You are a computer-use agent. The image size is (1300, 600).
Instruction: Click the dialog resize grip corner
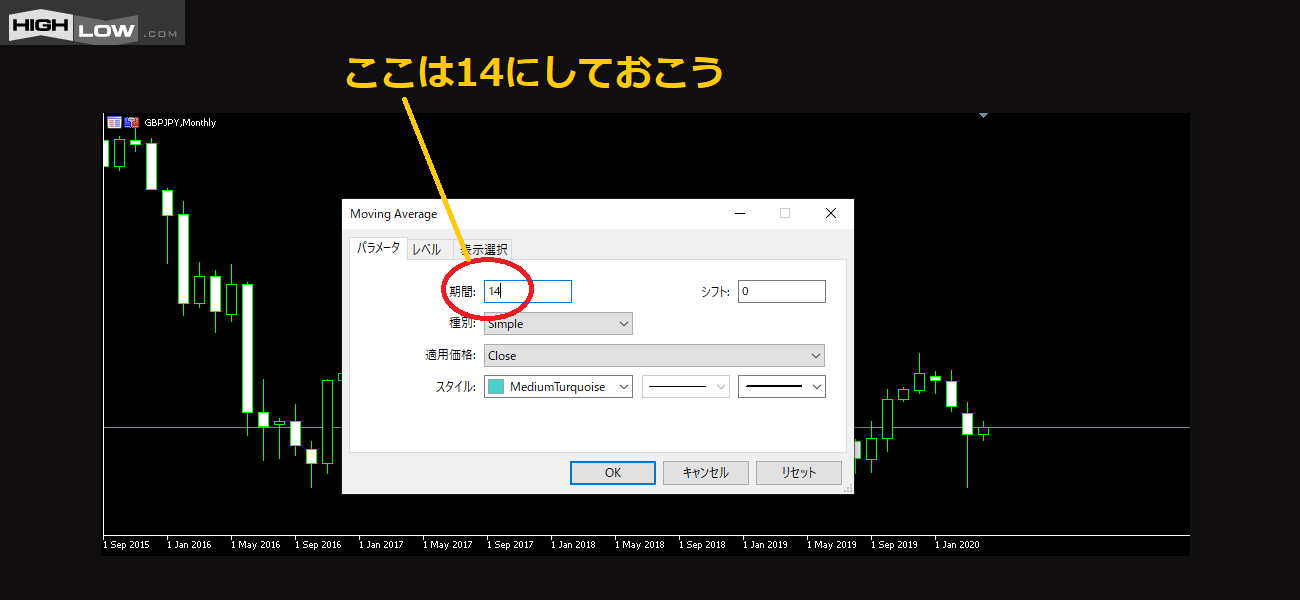point(848,488)
